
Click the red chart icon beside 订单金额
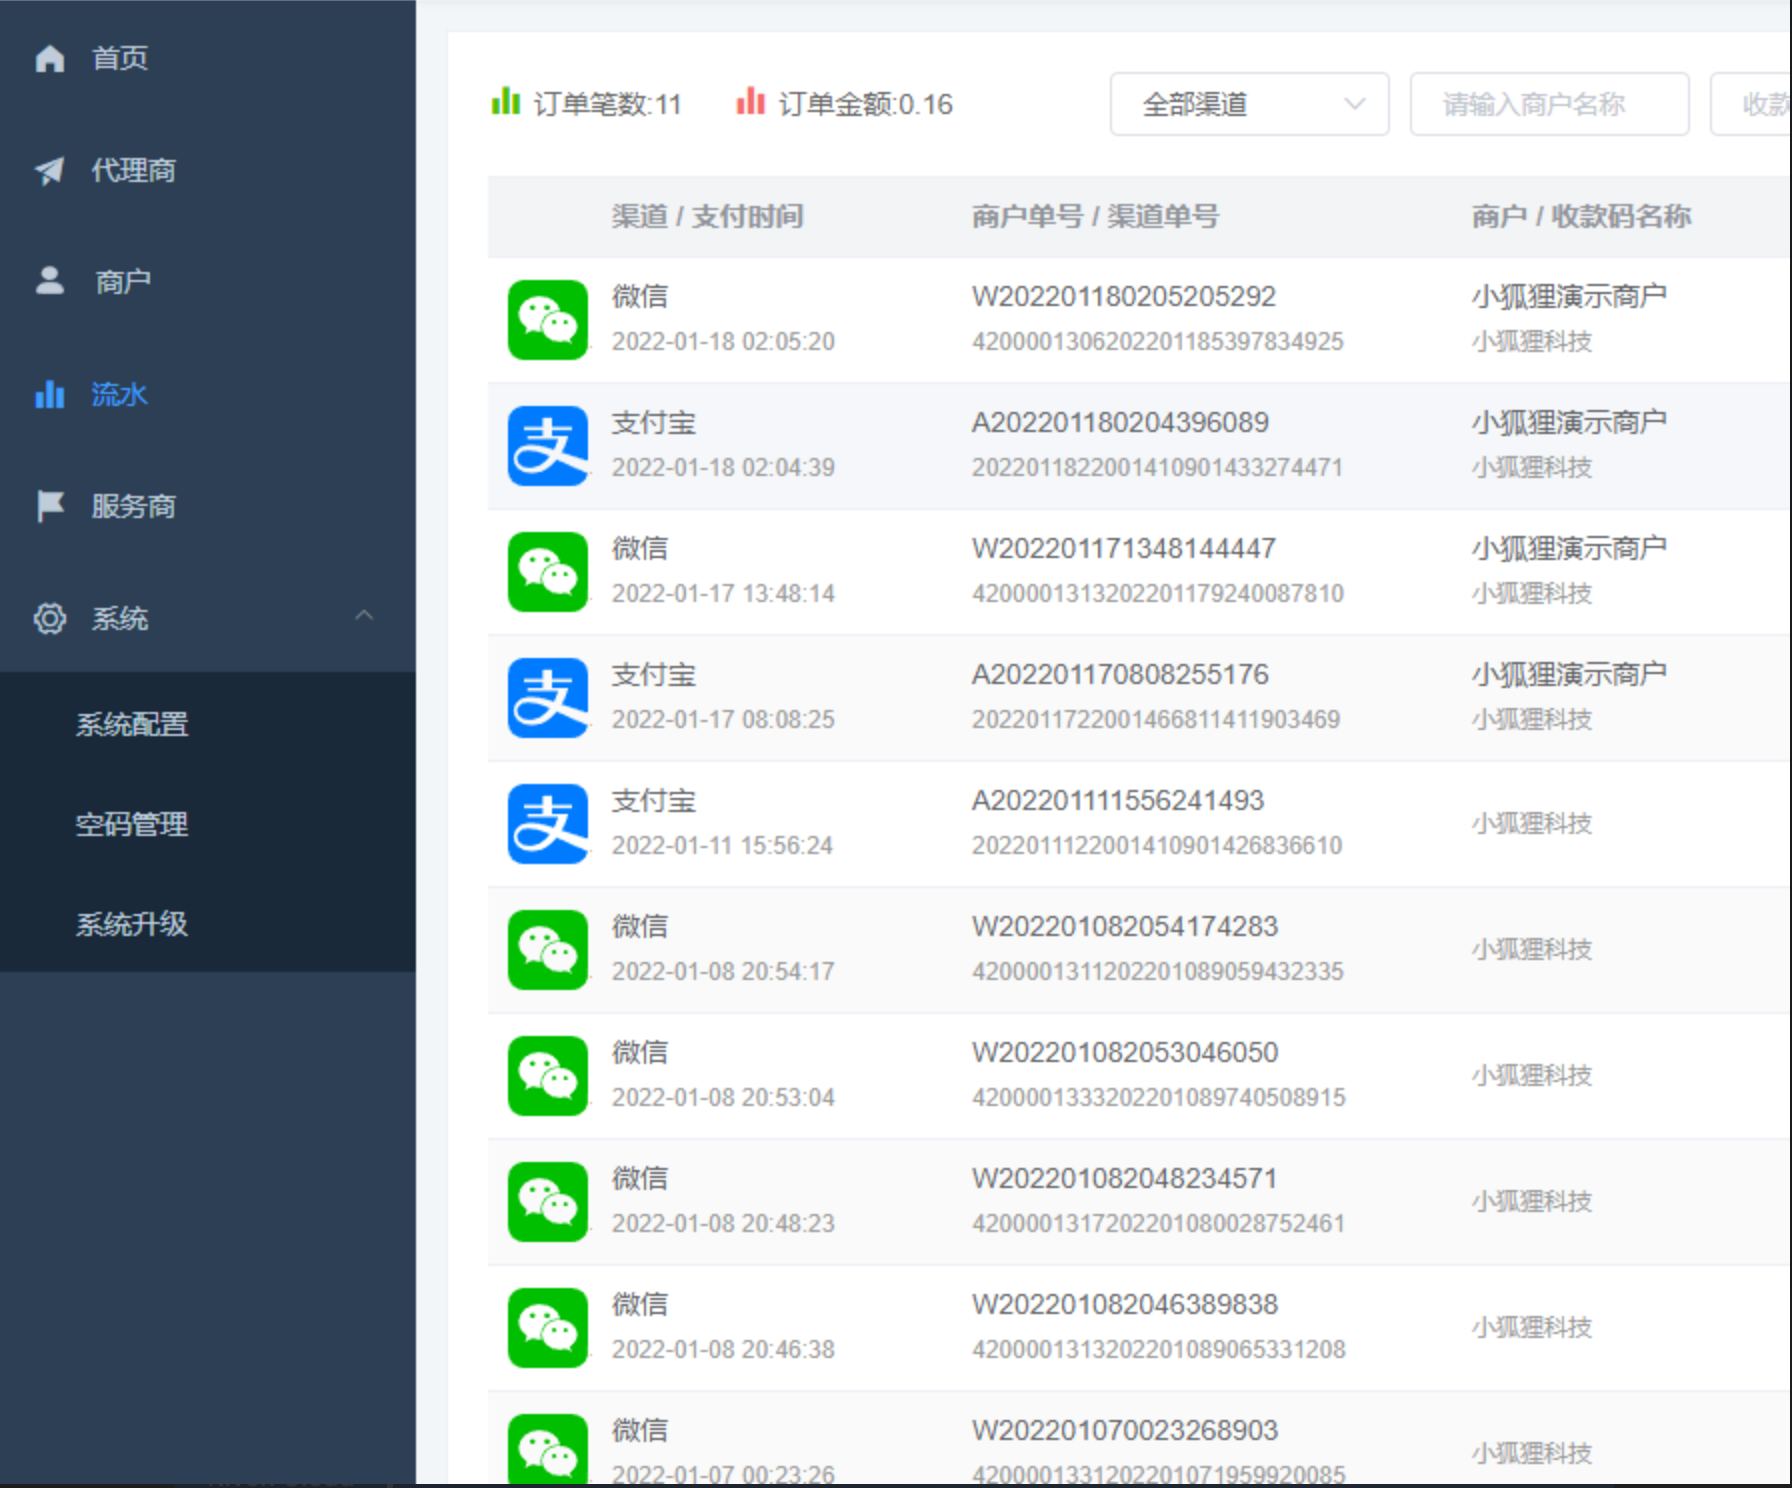[751, 101]
